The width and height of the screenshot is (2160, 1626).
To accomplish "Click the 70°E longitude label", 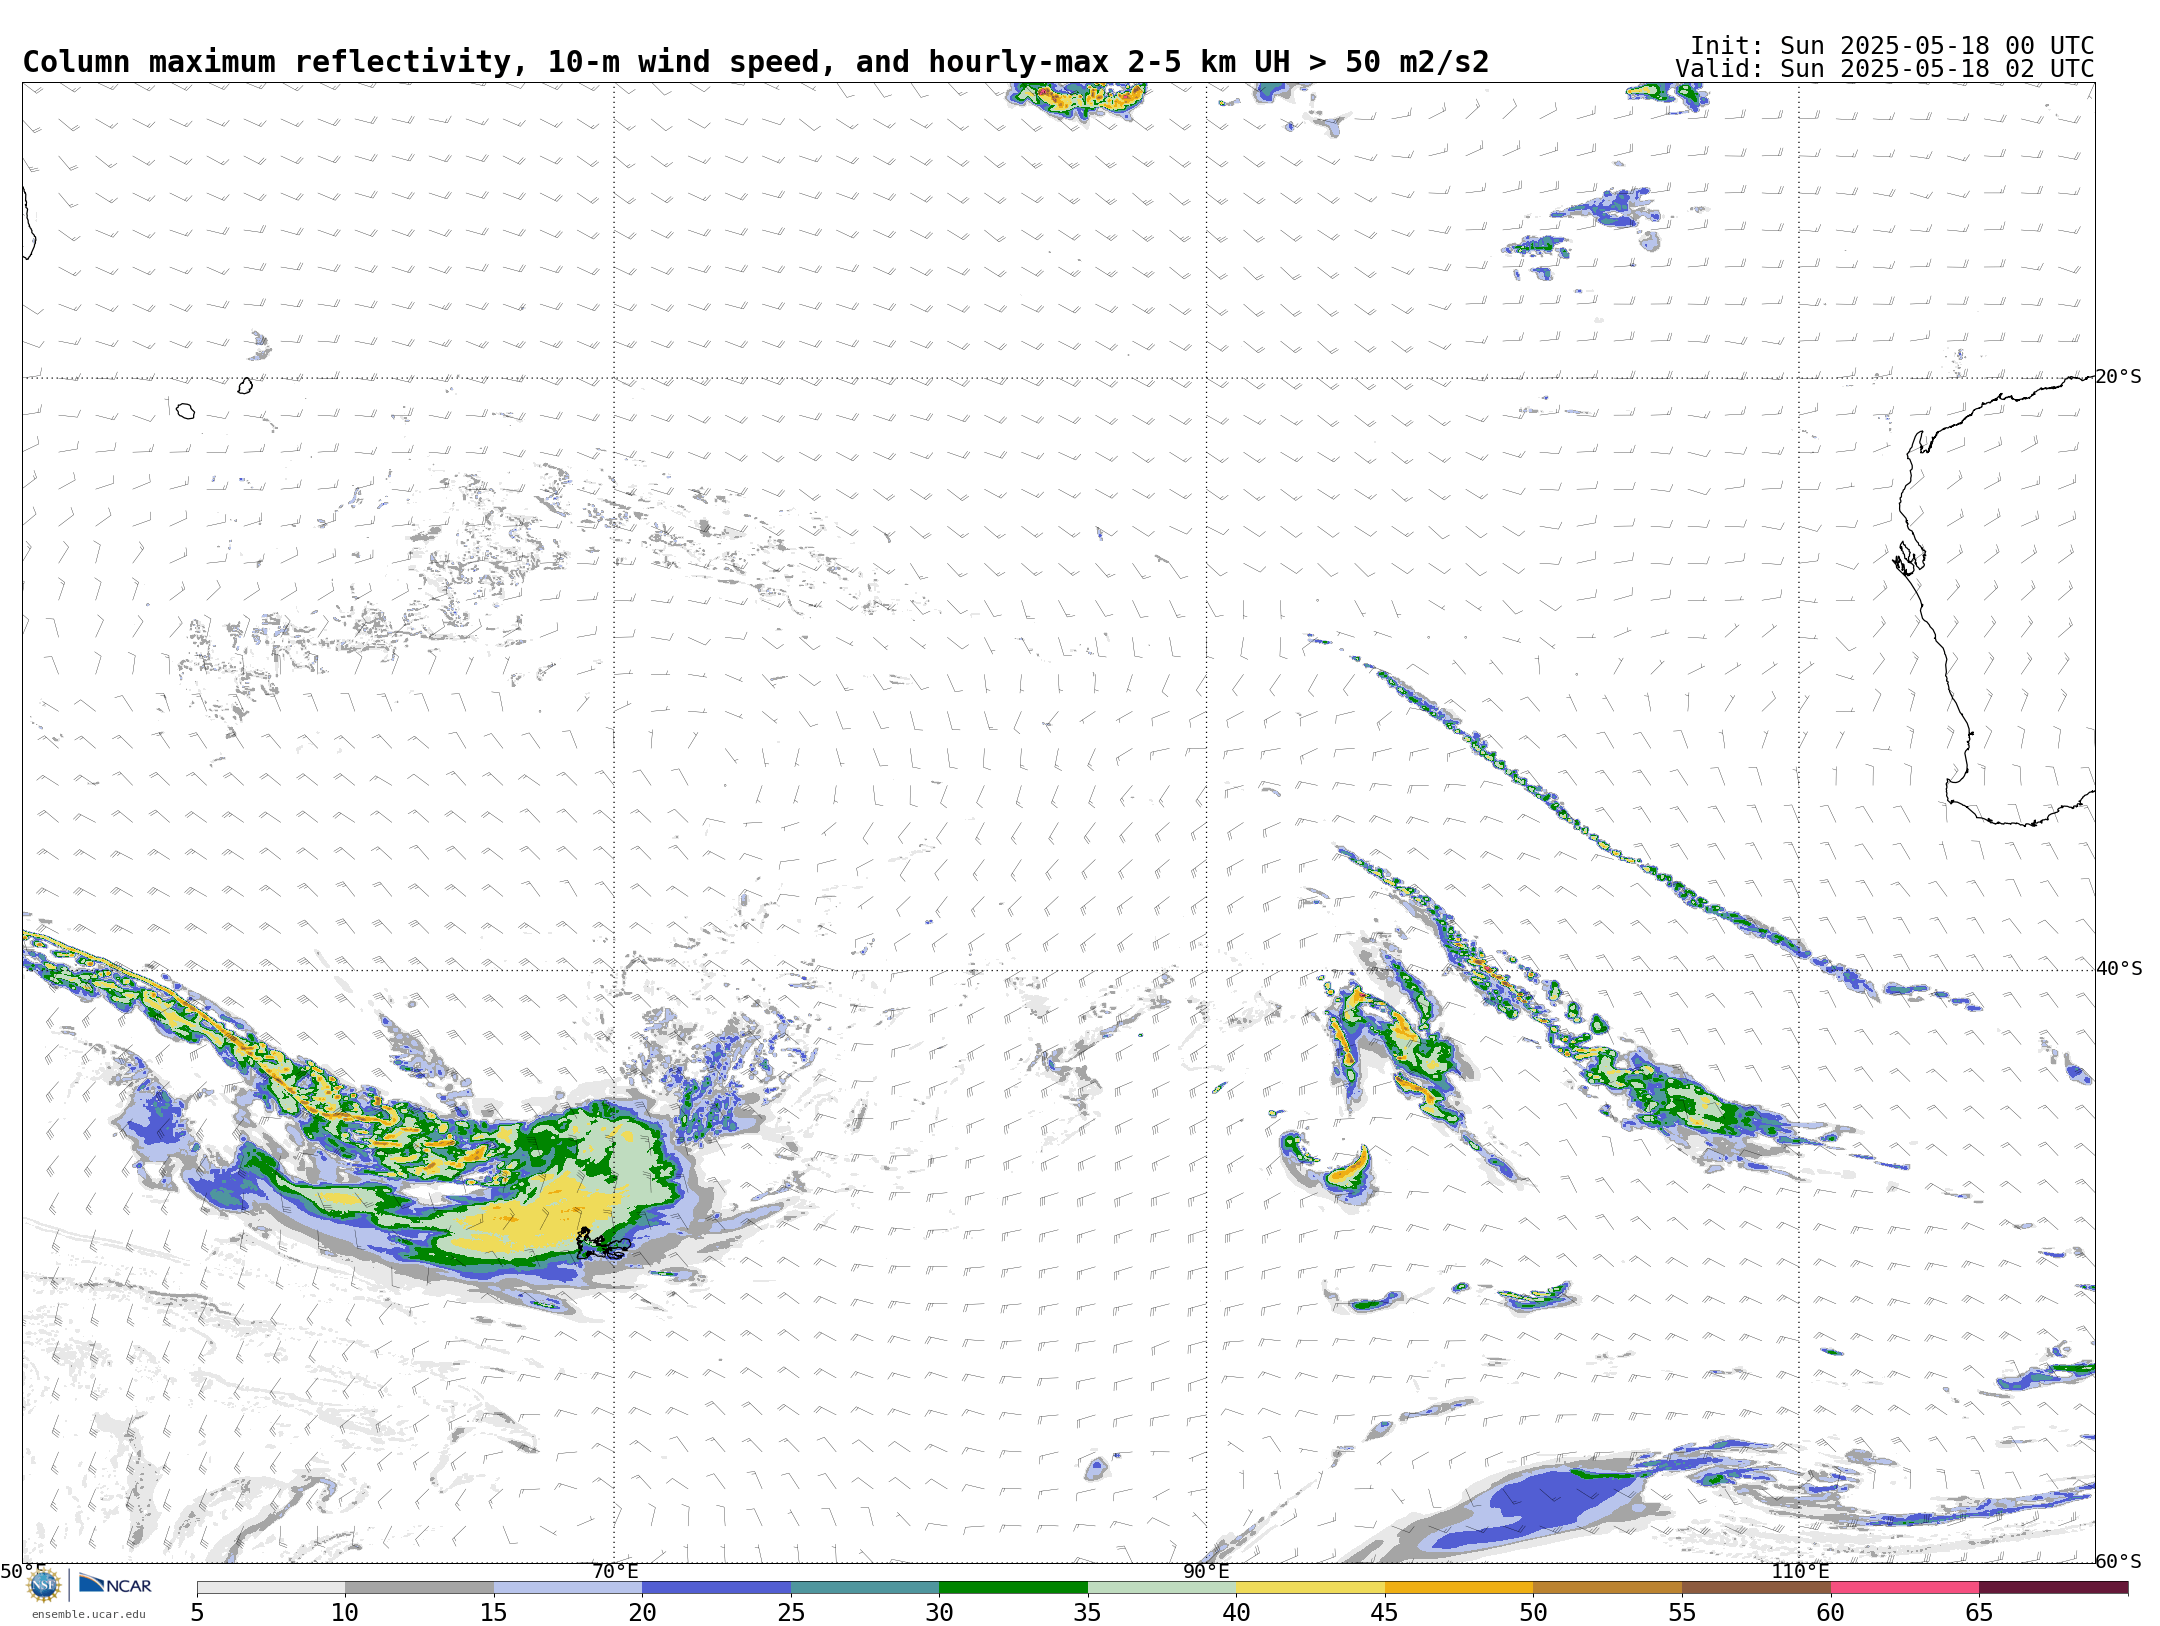I will (614, 1571).
